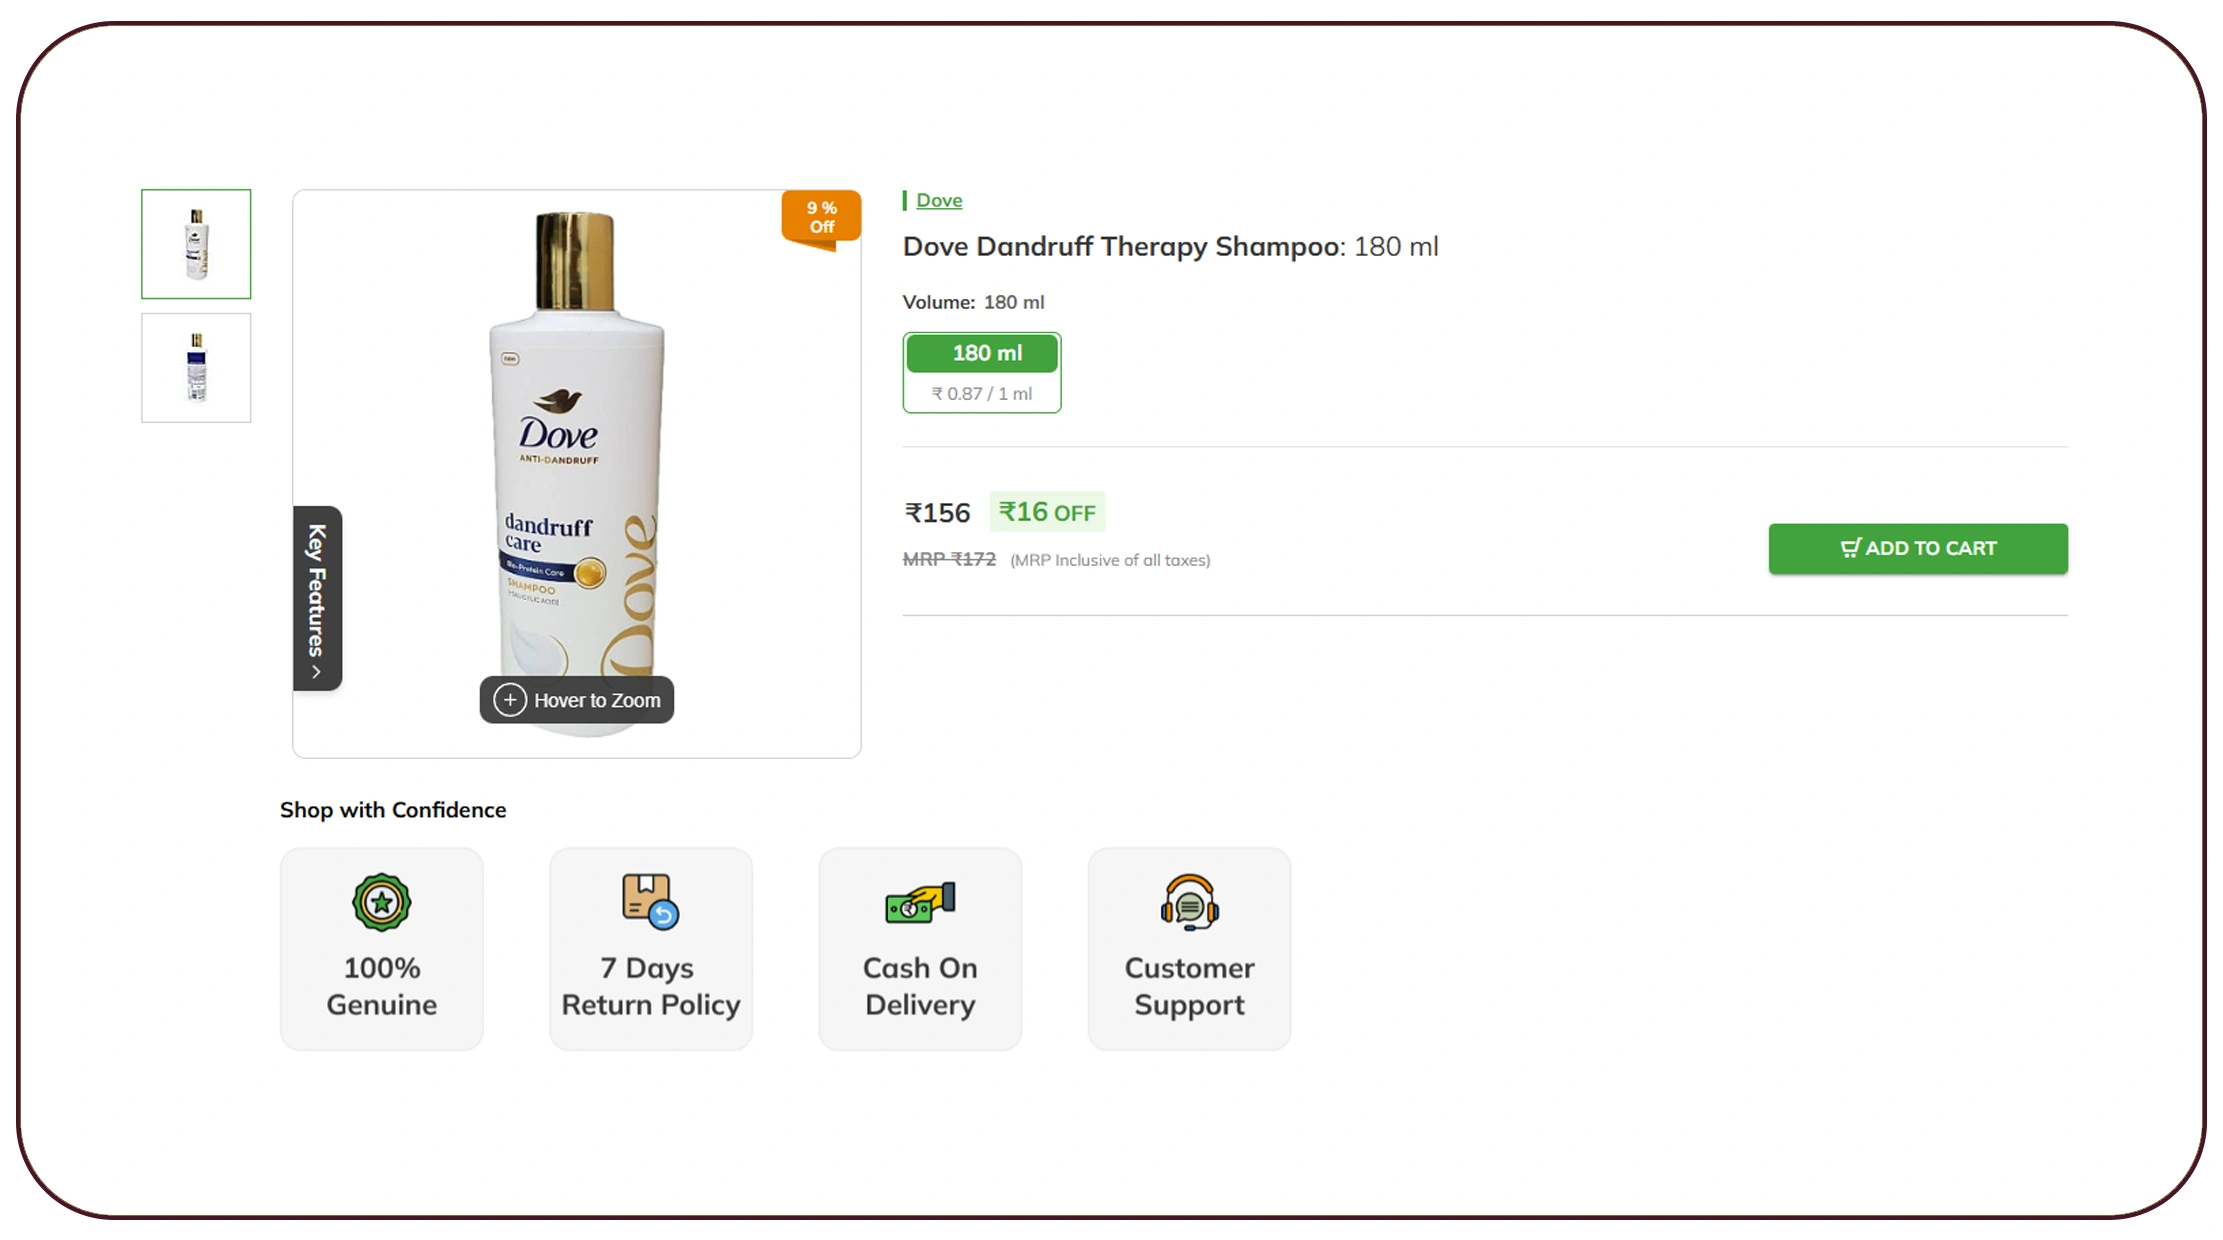
Task: Click the 7 Days Return Policy box icon
Action: (650, 902)
